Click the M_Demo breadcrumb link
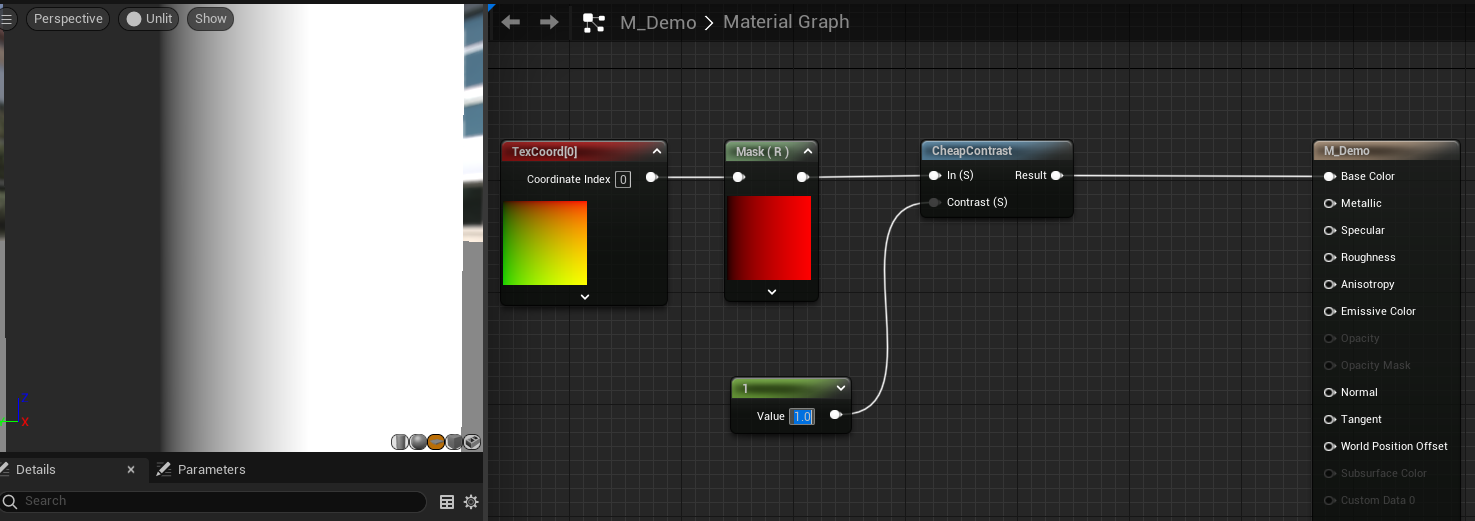This screenshot has height=521, width=1475. click(x=657, y=22)
